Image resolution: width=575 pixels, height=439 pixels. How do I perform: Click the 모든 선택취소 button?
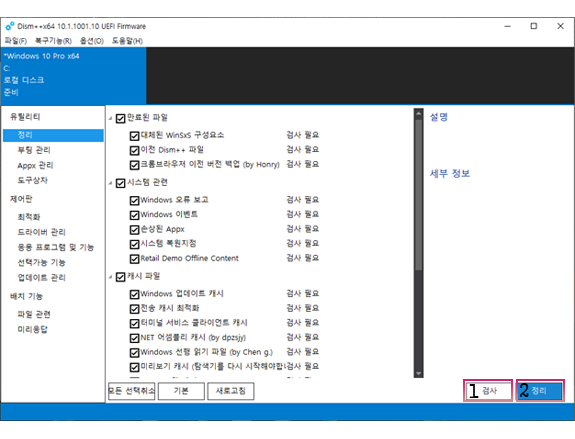coord(131,391)
